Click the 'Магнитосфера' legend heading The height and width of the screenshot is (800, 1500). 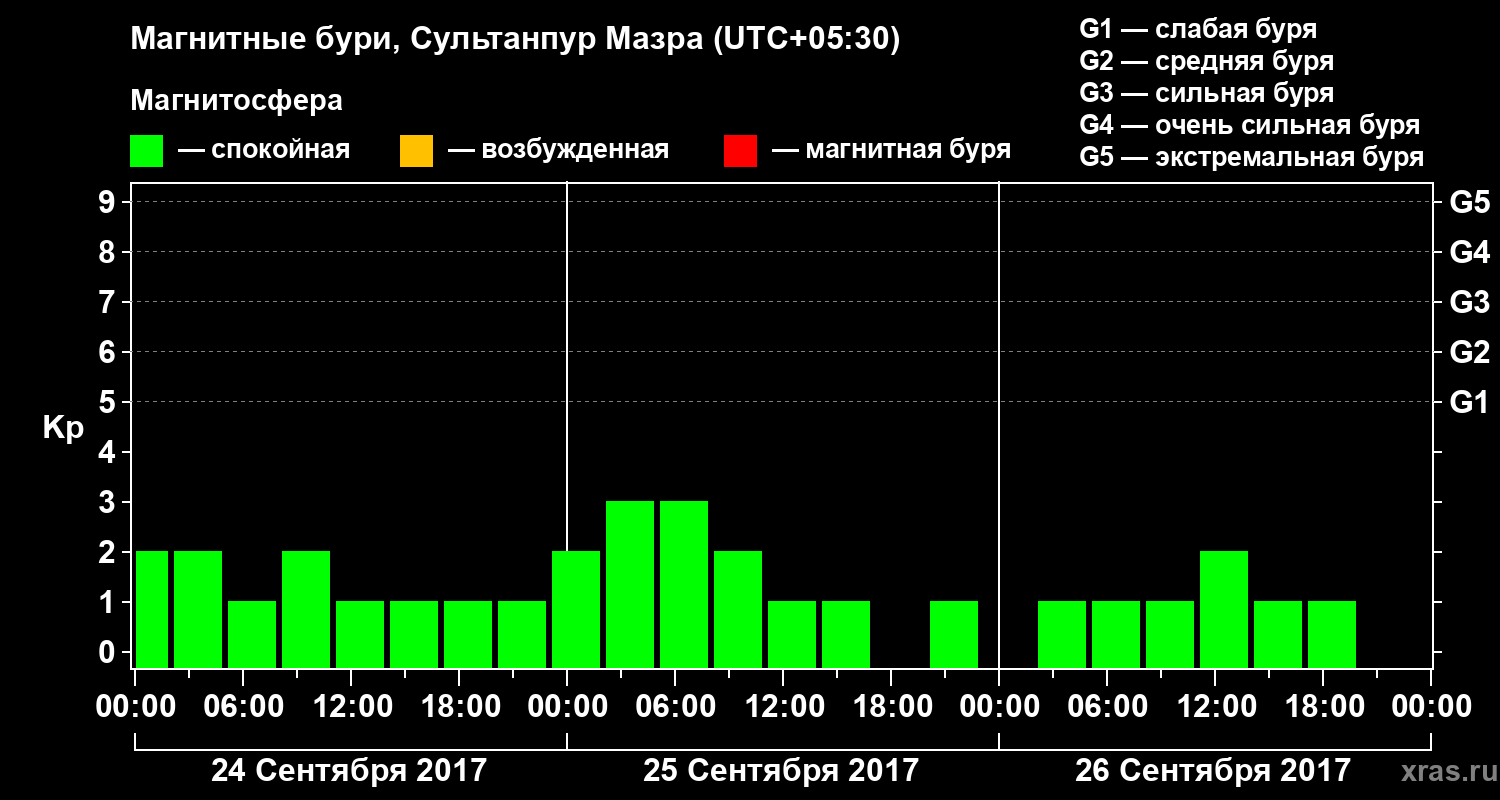click(237, 101)
